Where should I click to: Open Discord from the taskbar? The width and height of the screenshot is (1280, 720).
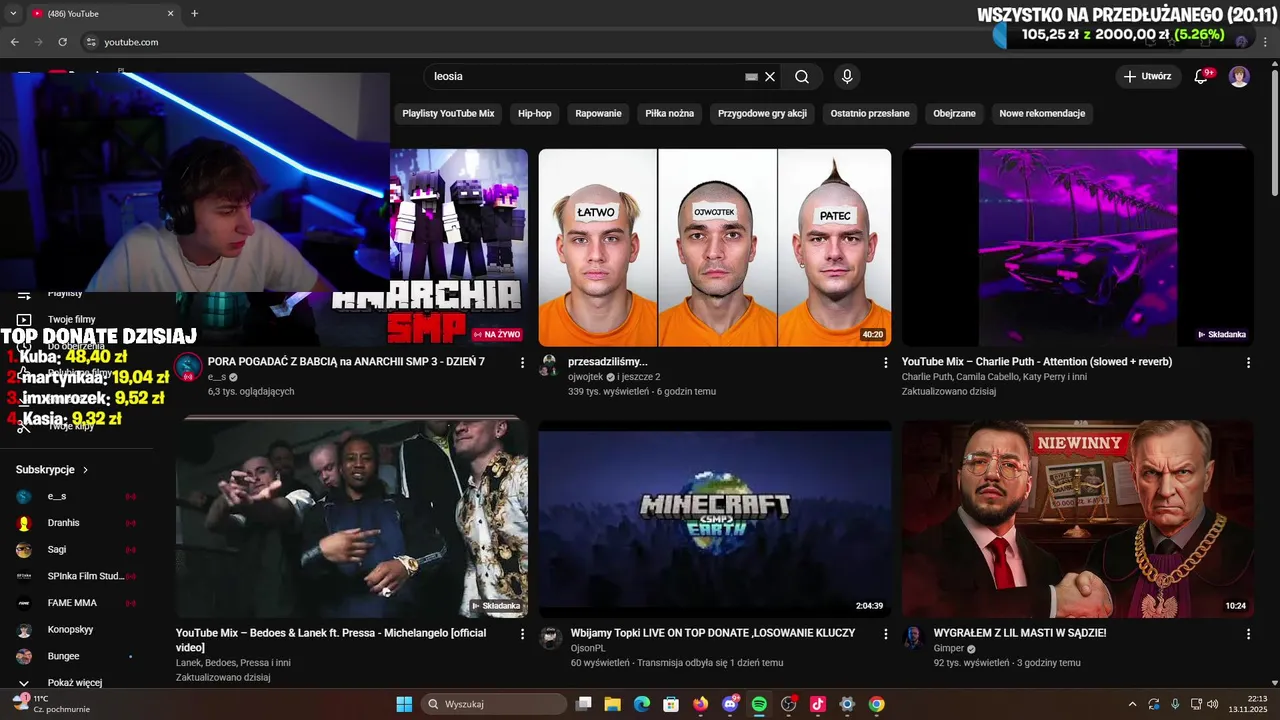[730, 704]
